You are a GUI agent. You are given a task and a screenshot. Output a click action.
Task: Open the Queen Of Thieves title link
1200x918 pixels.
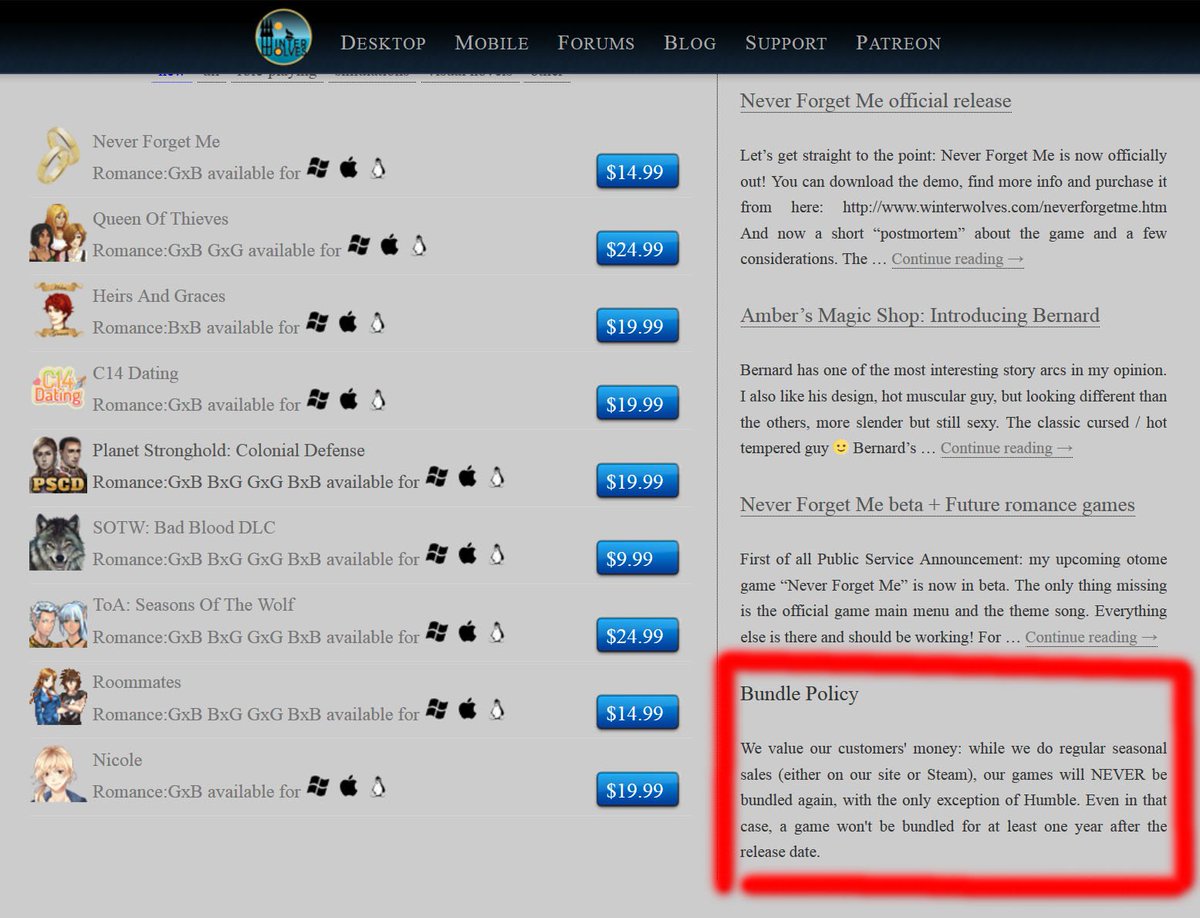pos(160,219)
